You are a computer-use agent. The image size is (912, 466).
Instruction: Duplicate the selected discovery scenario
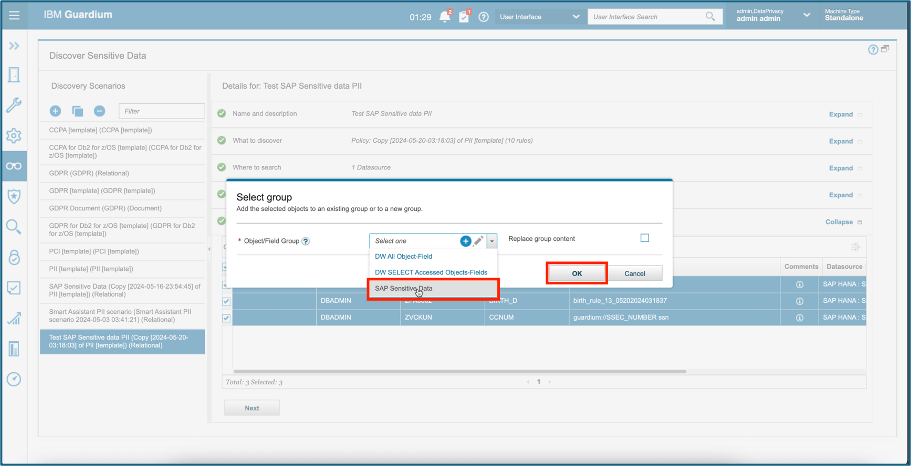point(77,111)
